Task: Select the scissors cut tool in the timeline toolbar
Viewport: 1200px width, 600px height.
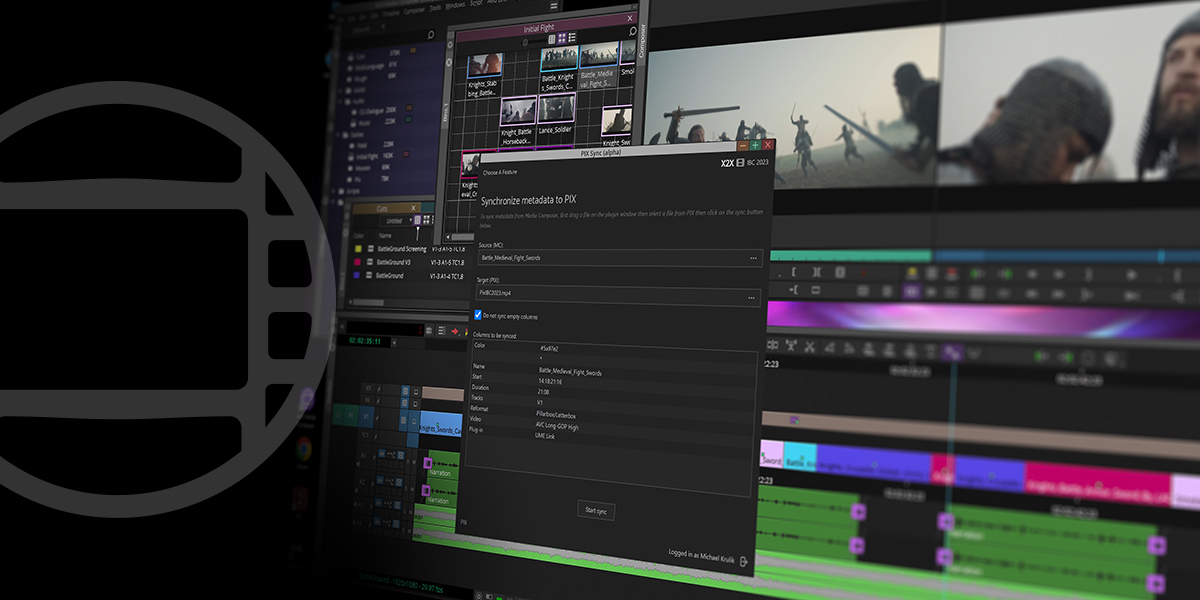Action: click(809, 347)
